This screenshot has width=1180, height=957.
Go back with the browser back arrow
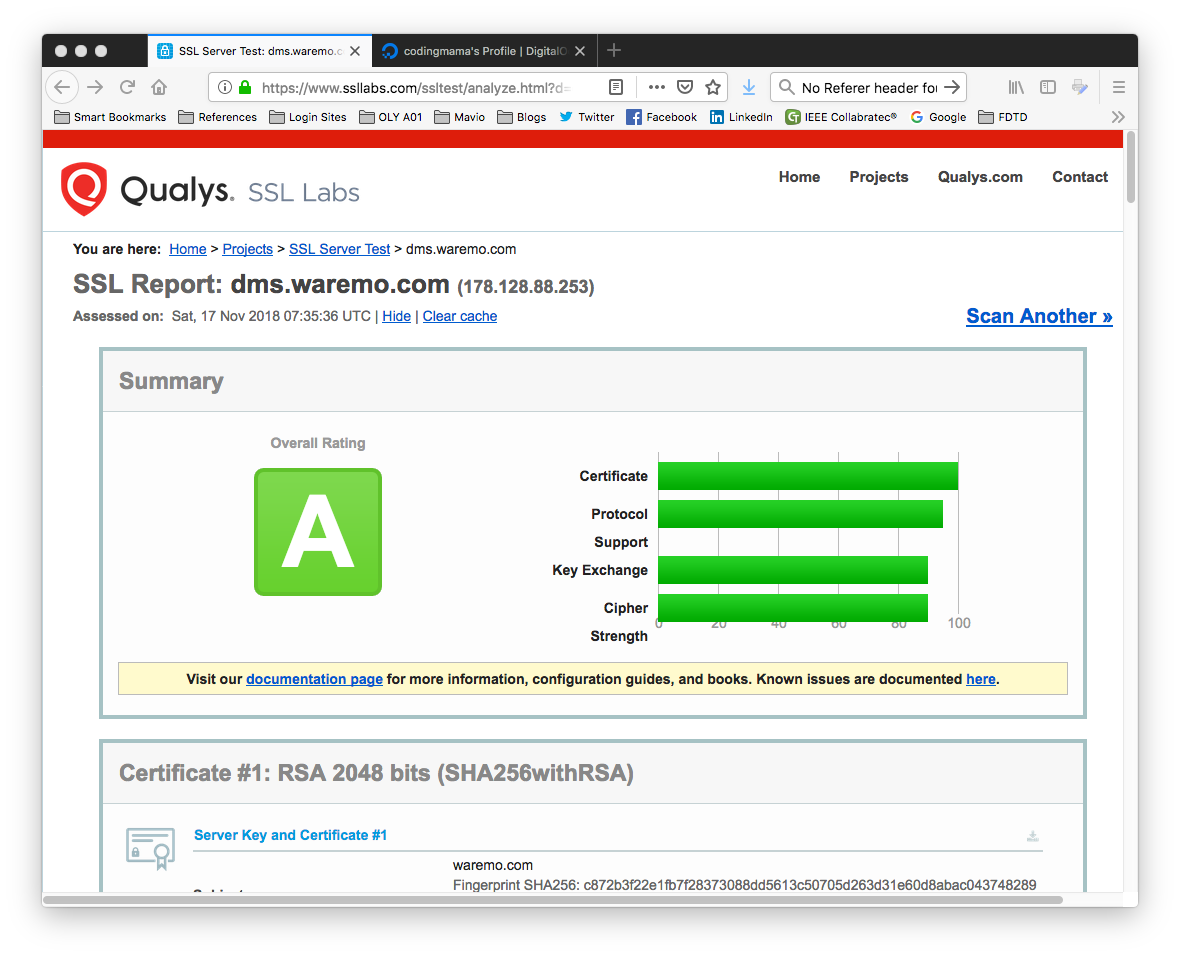(x=62, y=87)
